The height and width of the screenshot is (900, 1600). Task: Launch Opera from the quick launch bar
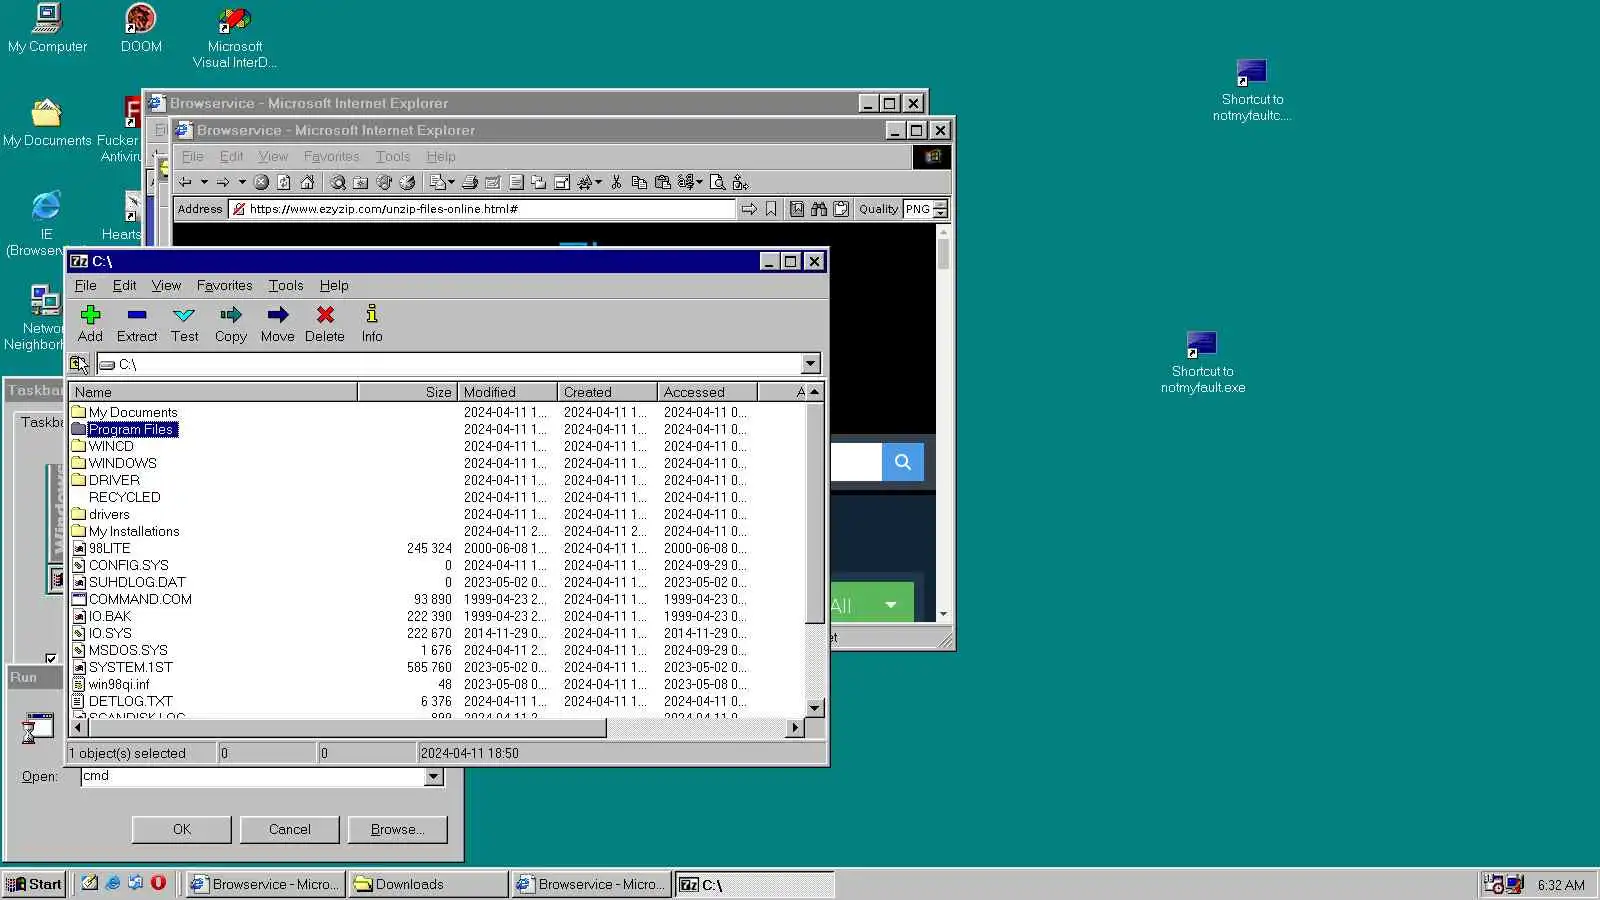pyautogui.click(x=158, y=883)
